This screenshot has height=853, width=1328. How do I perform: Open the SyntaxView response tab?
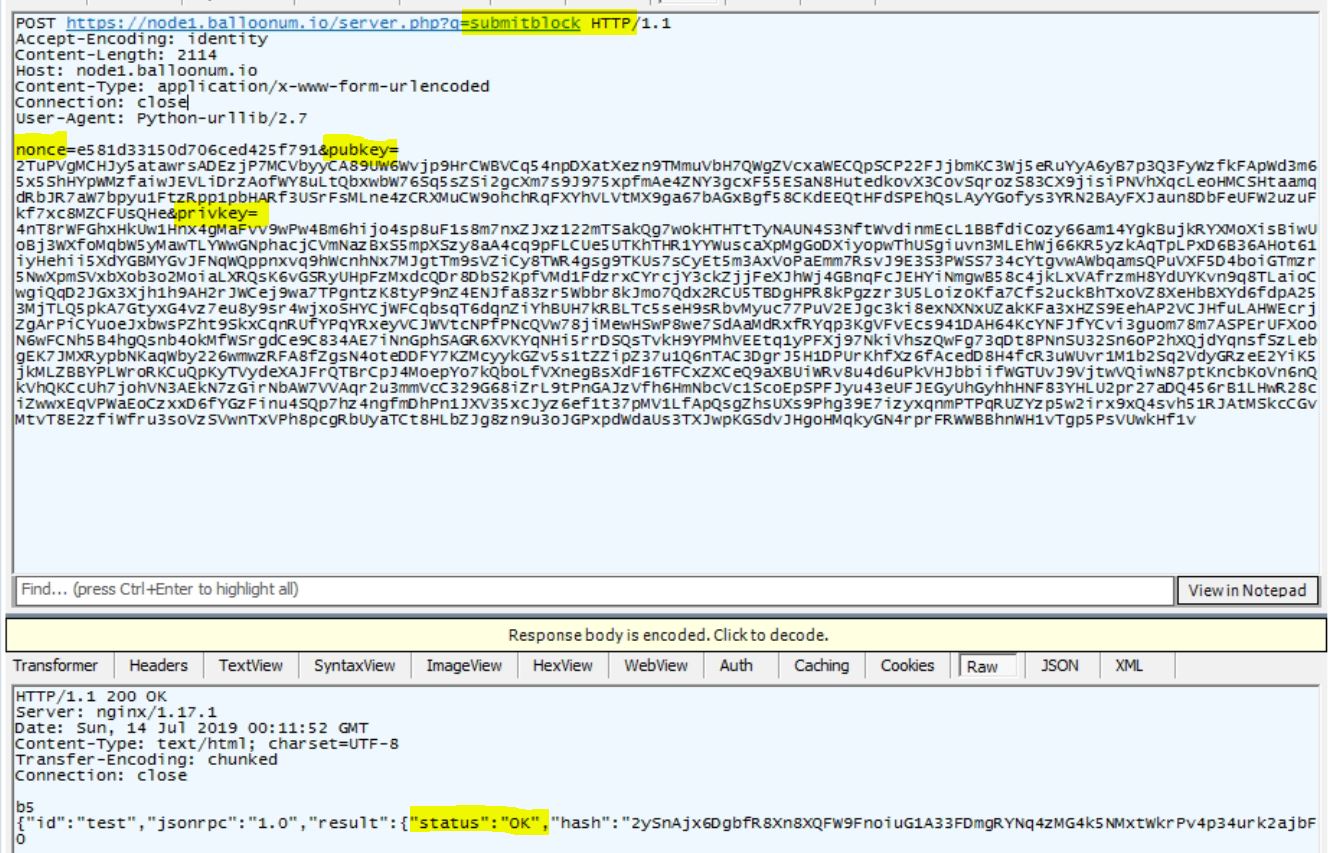[353, 665]
